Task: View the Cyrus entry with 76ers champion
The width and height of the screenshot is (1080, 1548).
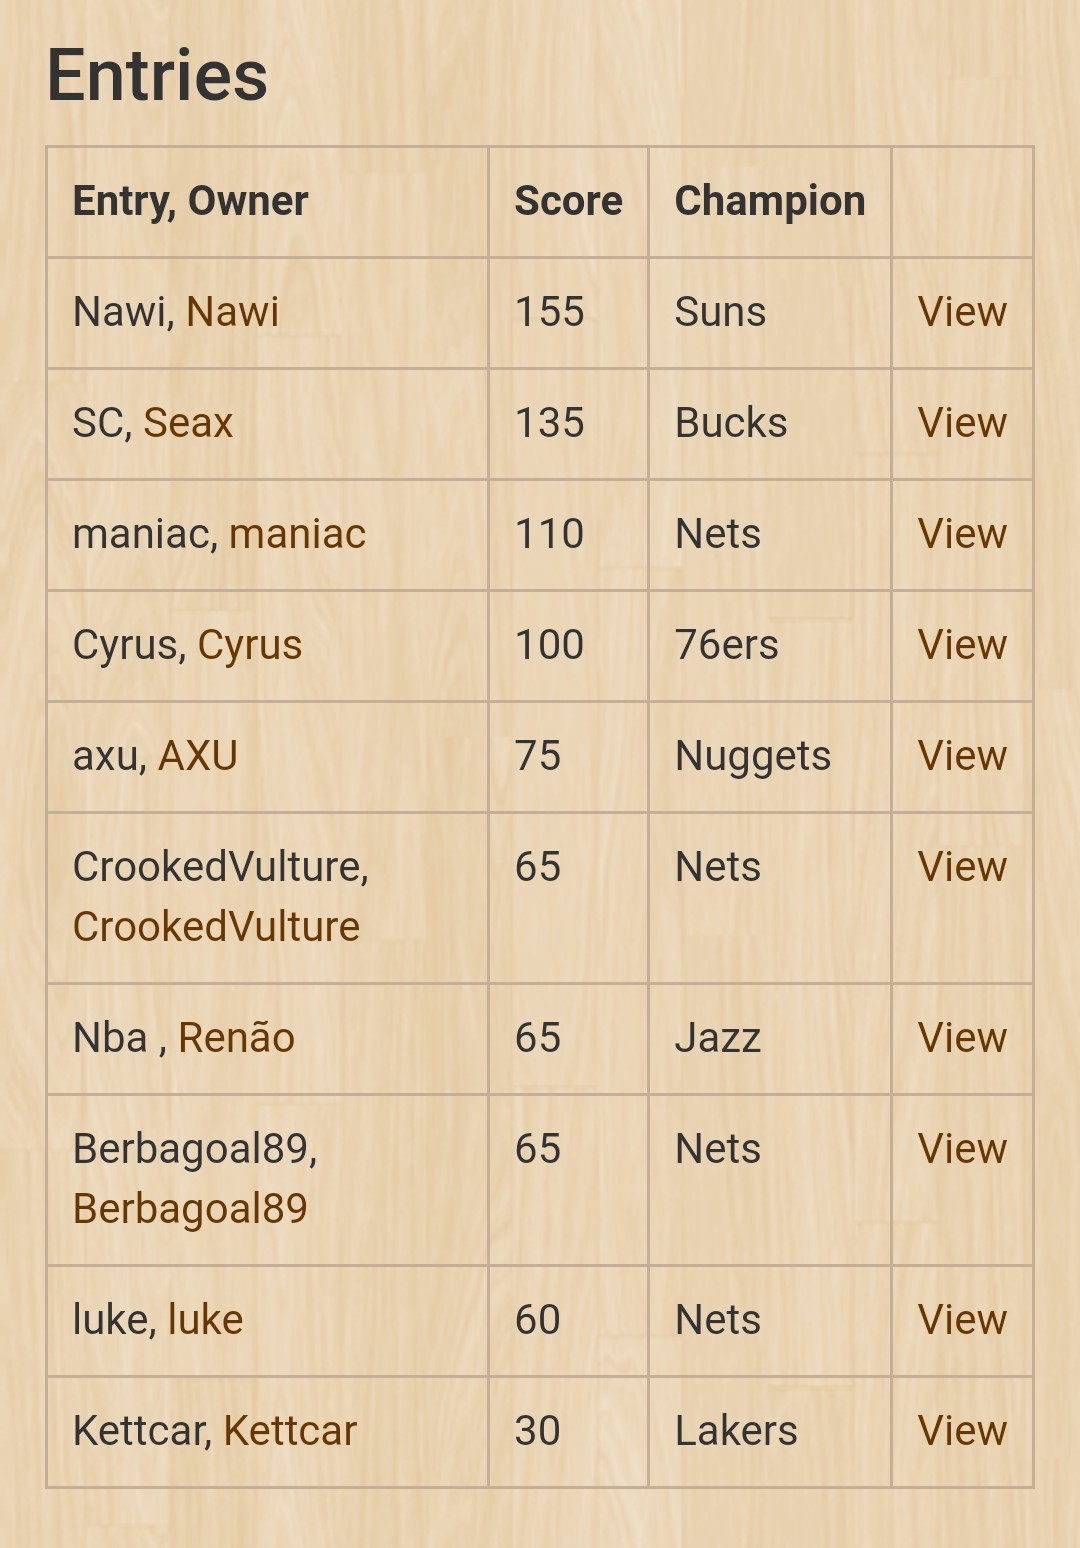Action: pos(962,645)
